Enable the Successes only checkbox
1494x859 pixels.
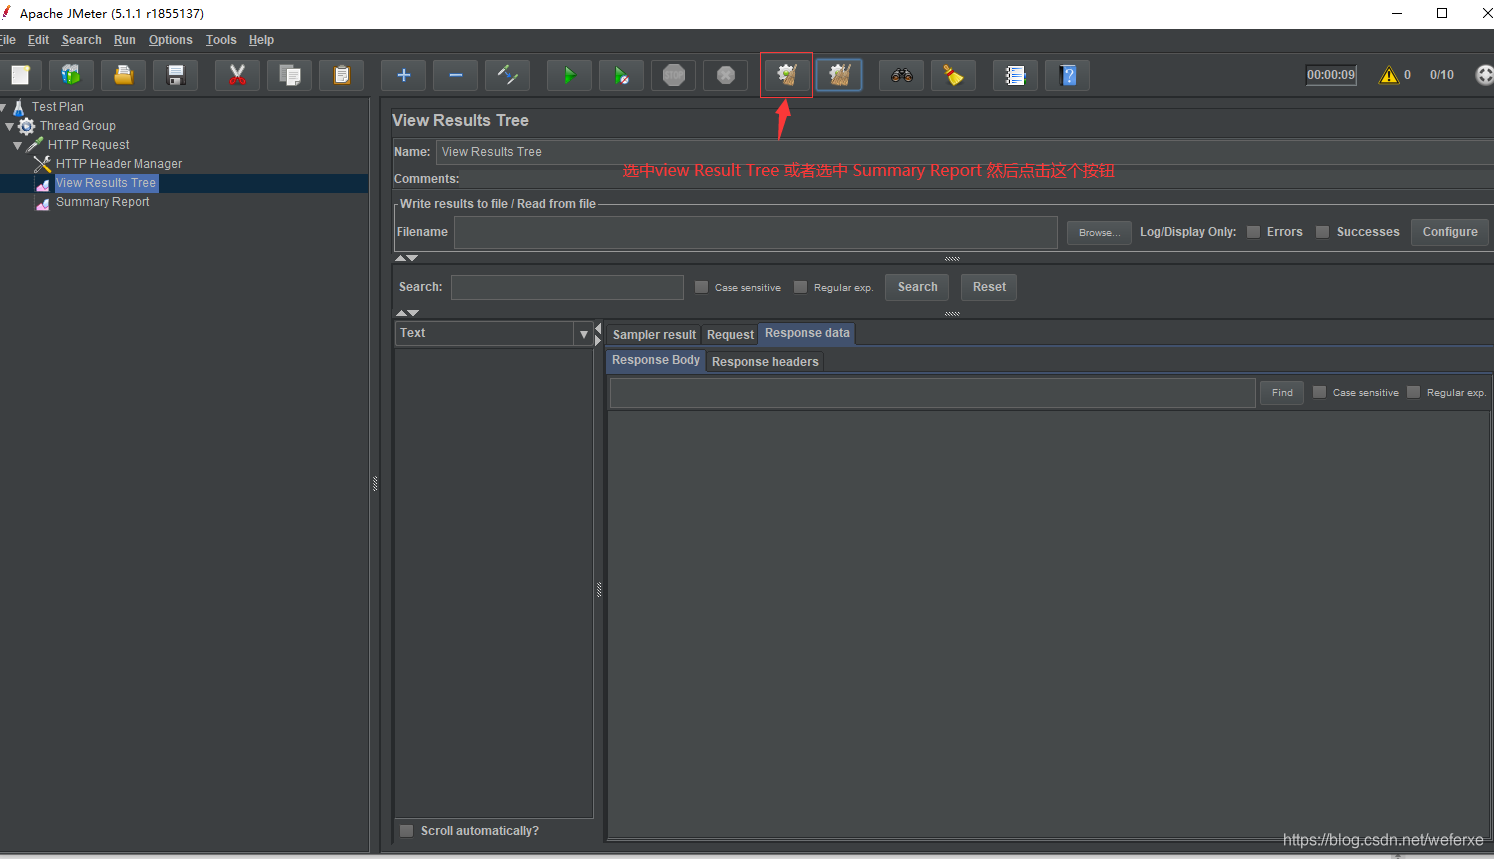1322,232
